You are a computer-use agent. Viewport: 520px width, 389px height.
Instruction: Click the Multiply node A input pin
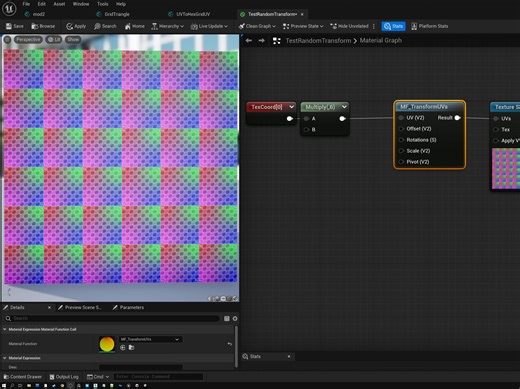tap(306, 119)
